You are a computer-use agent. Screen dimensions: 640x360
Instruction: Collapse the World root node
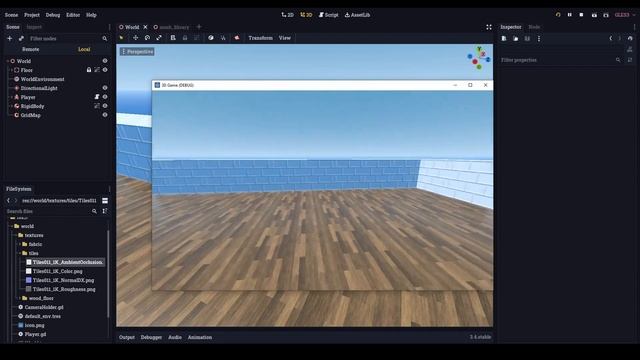point(7,61)
